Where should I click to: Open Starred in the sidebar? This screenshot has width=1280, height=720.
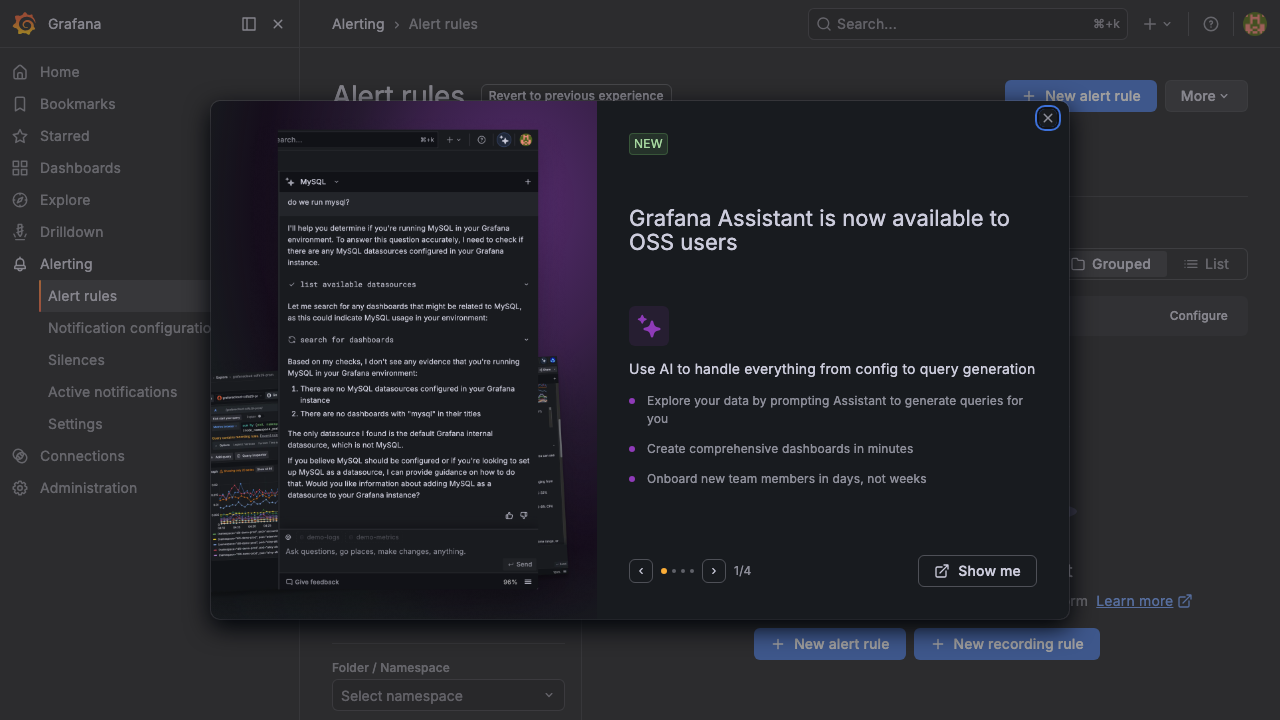point(64,136)
